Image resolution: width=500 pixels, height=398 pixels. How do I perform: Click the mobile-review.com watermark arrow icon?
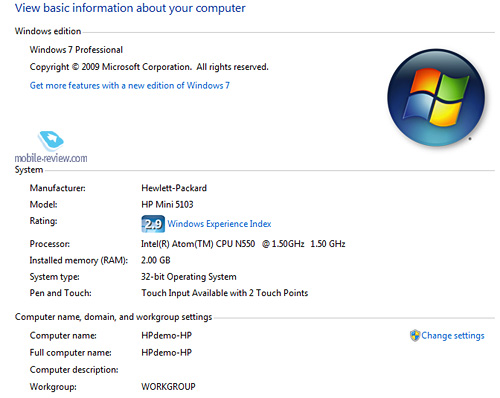[x=51, y=141]
